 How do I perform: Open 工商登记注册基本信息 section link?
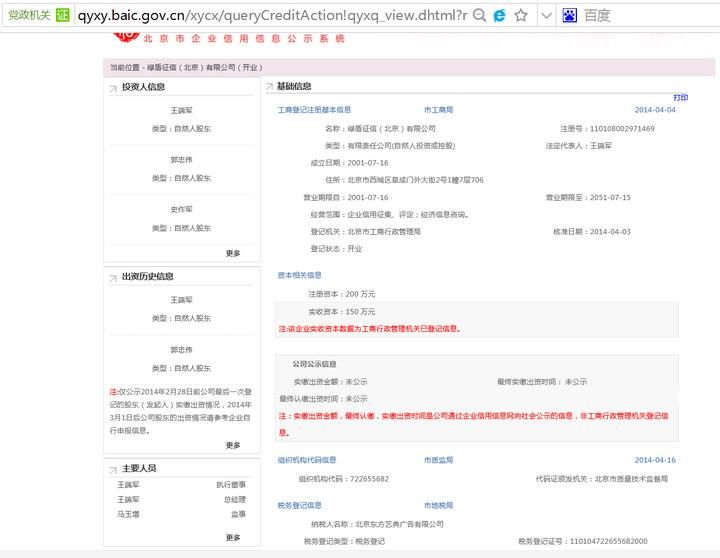click(x=314, y=110)
